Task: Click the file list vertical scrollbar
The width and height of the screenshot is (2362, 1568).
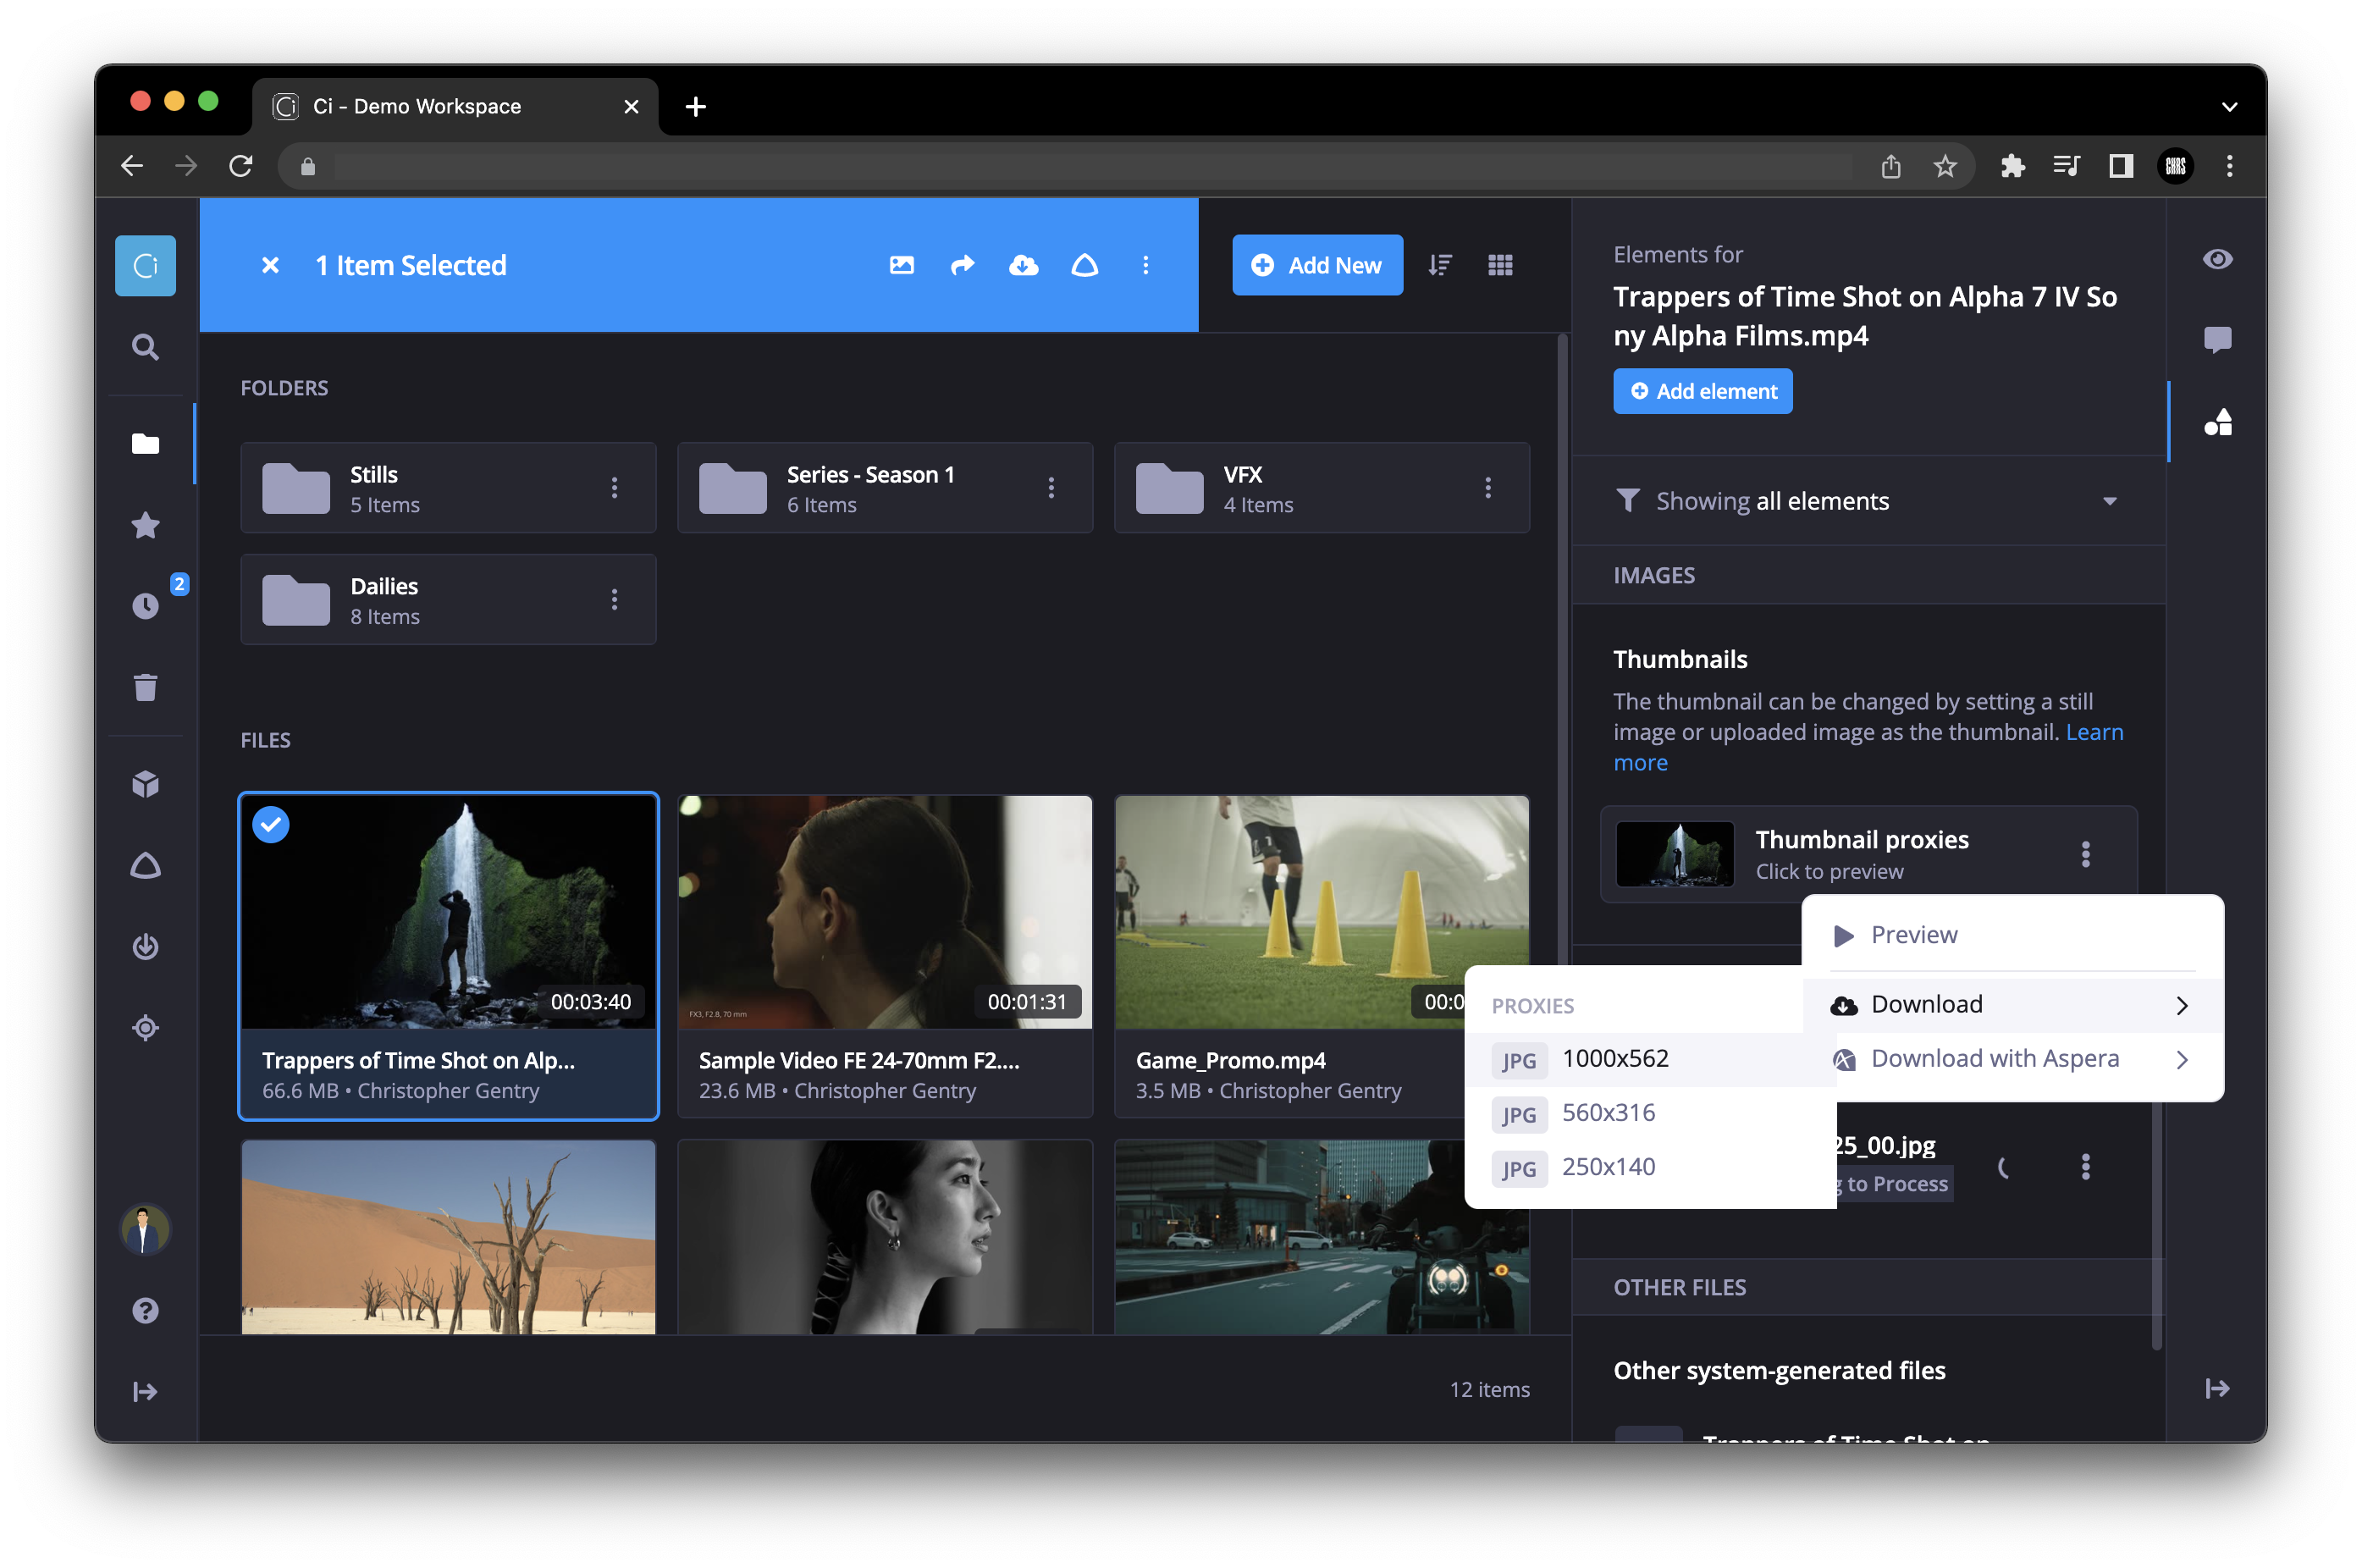Action: coord(1562,650)
